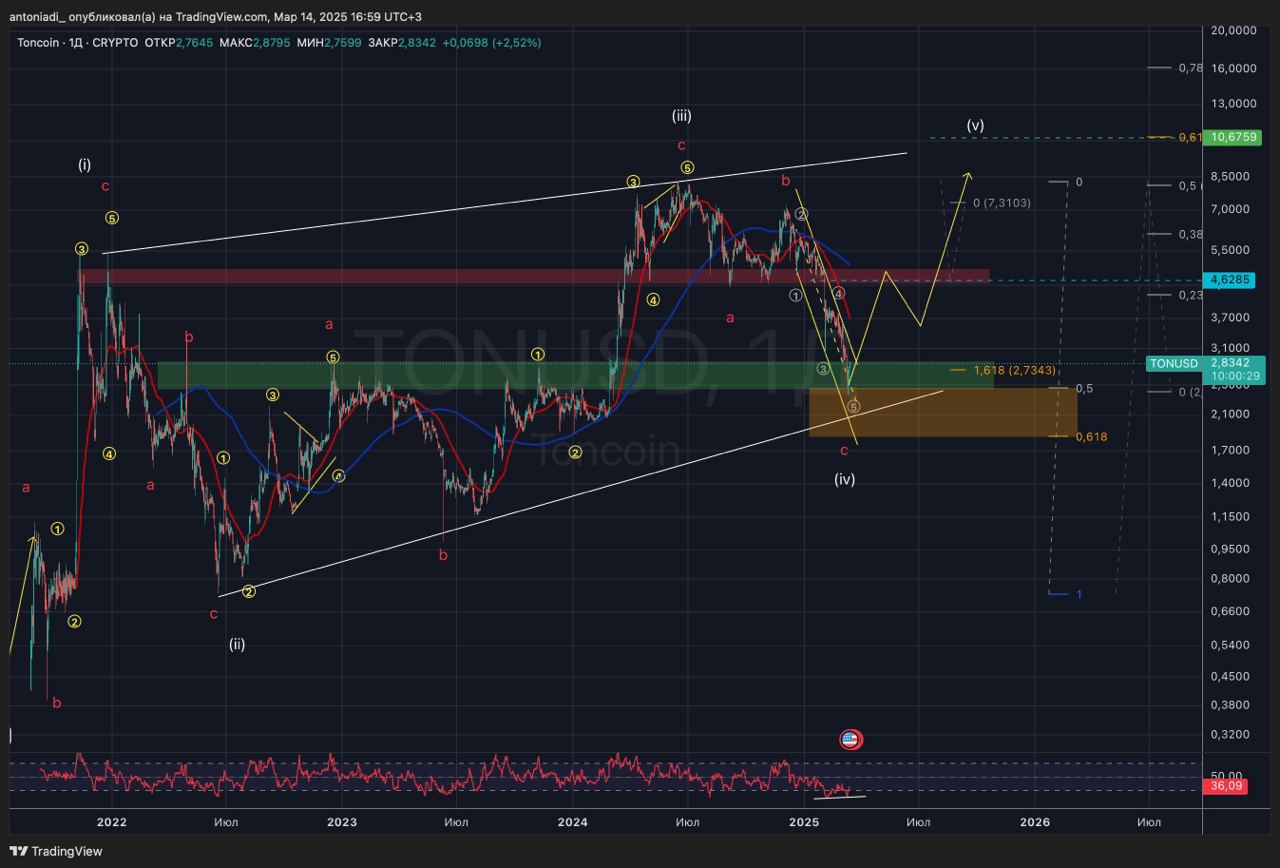Click the 1,4000 price scale label
Screen dimensions: 1280x868
coord(1230,483)
